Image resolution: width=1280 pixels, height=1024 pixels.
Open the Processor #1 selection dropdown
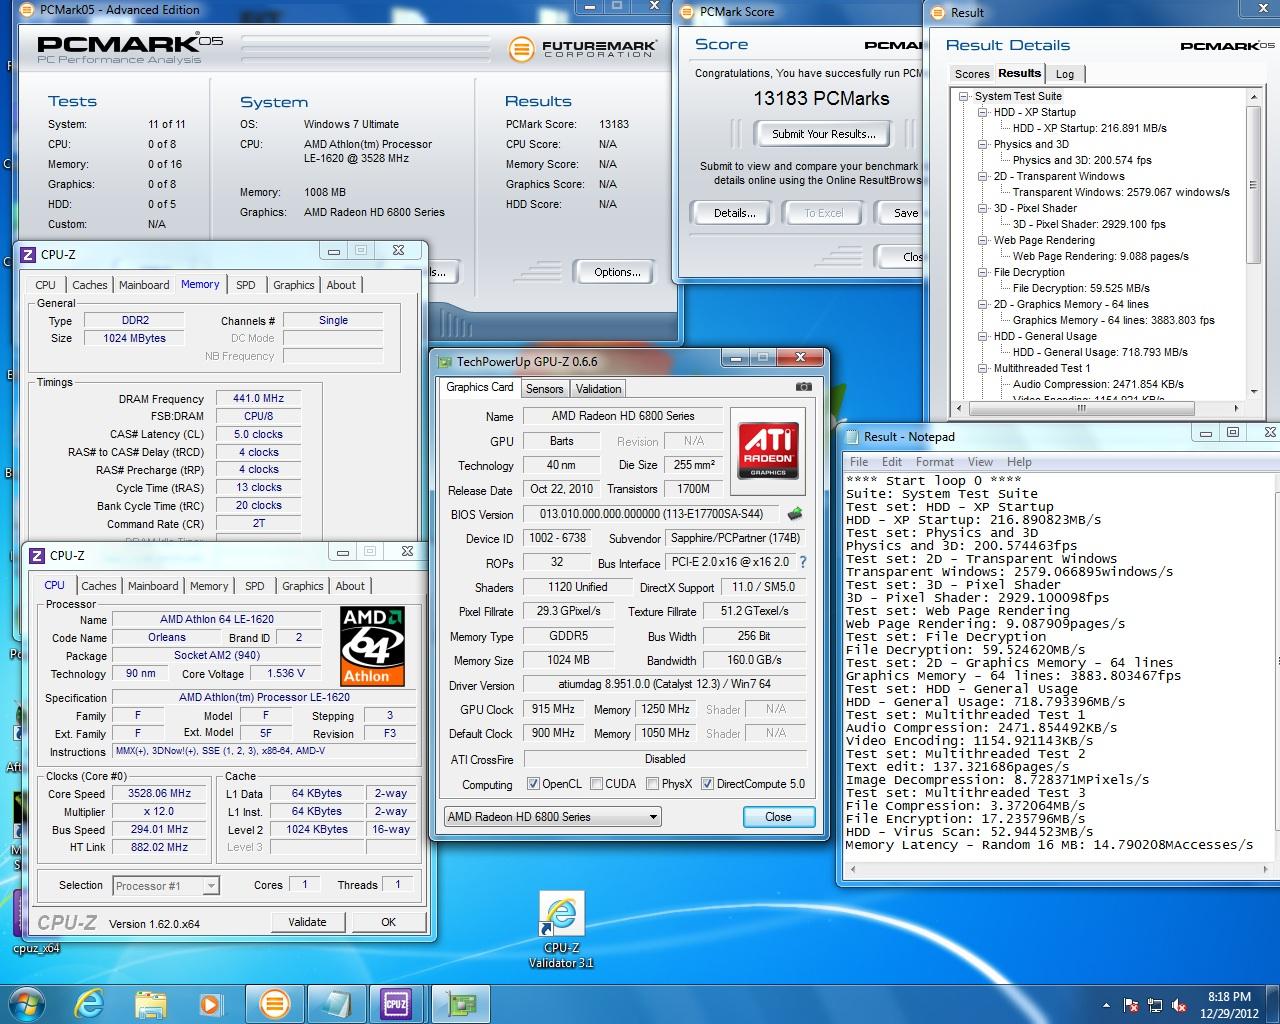point(165,886)
